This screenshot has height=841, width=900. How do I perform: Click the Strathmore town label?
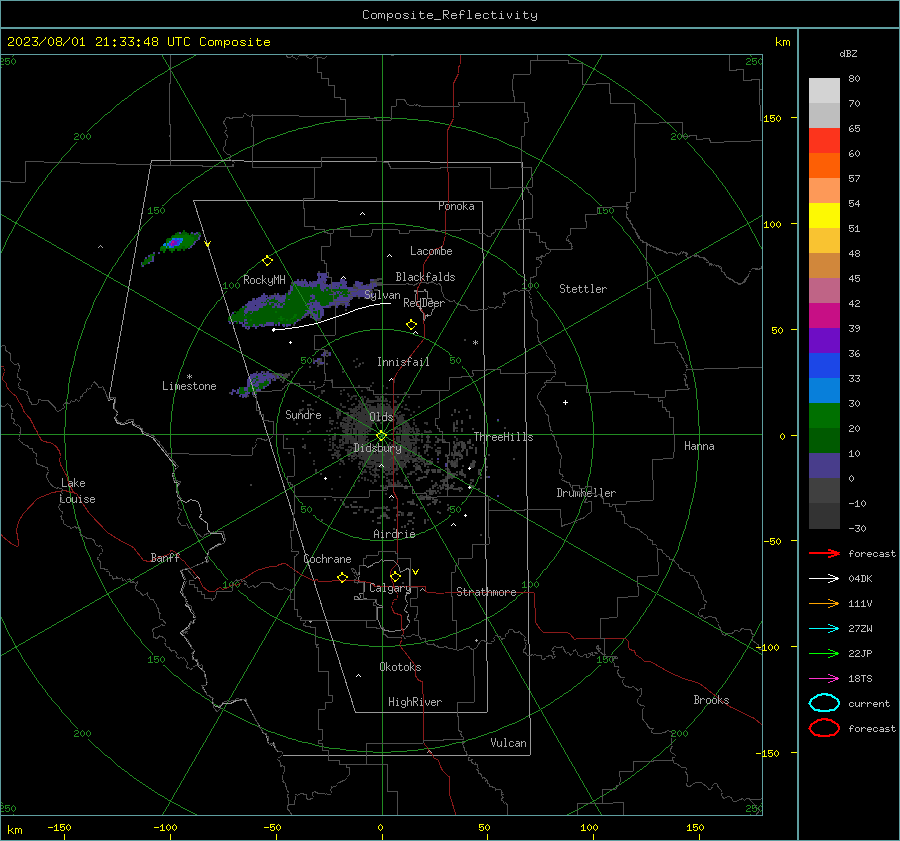coord(486,592)
